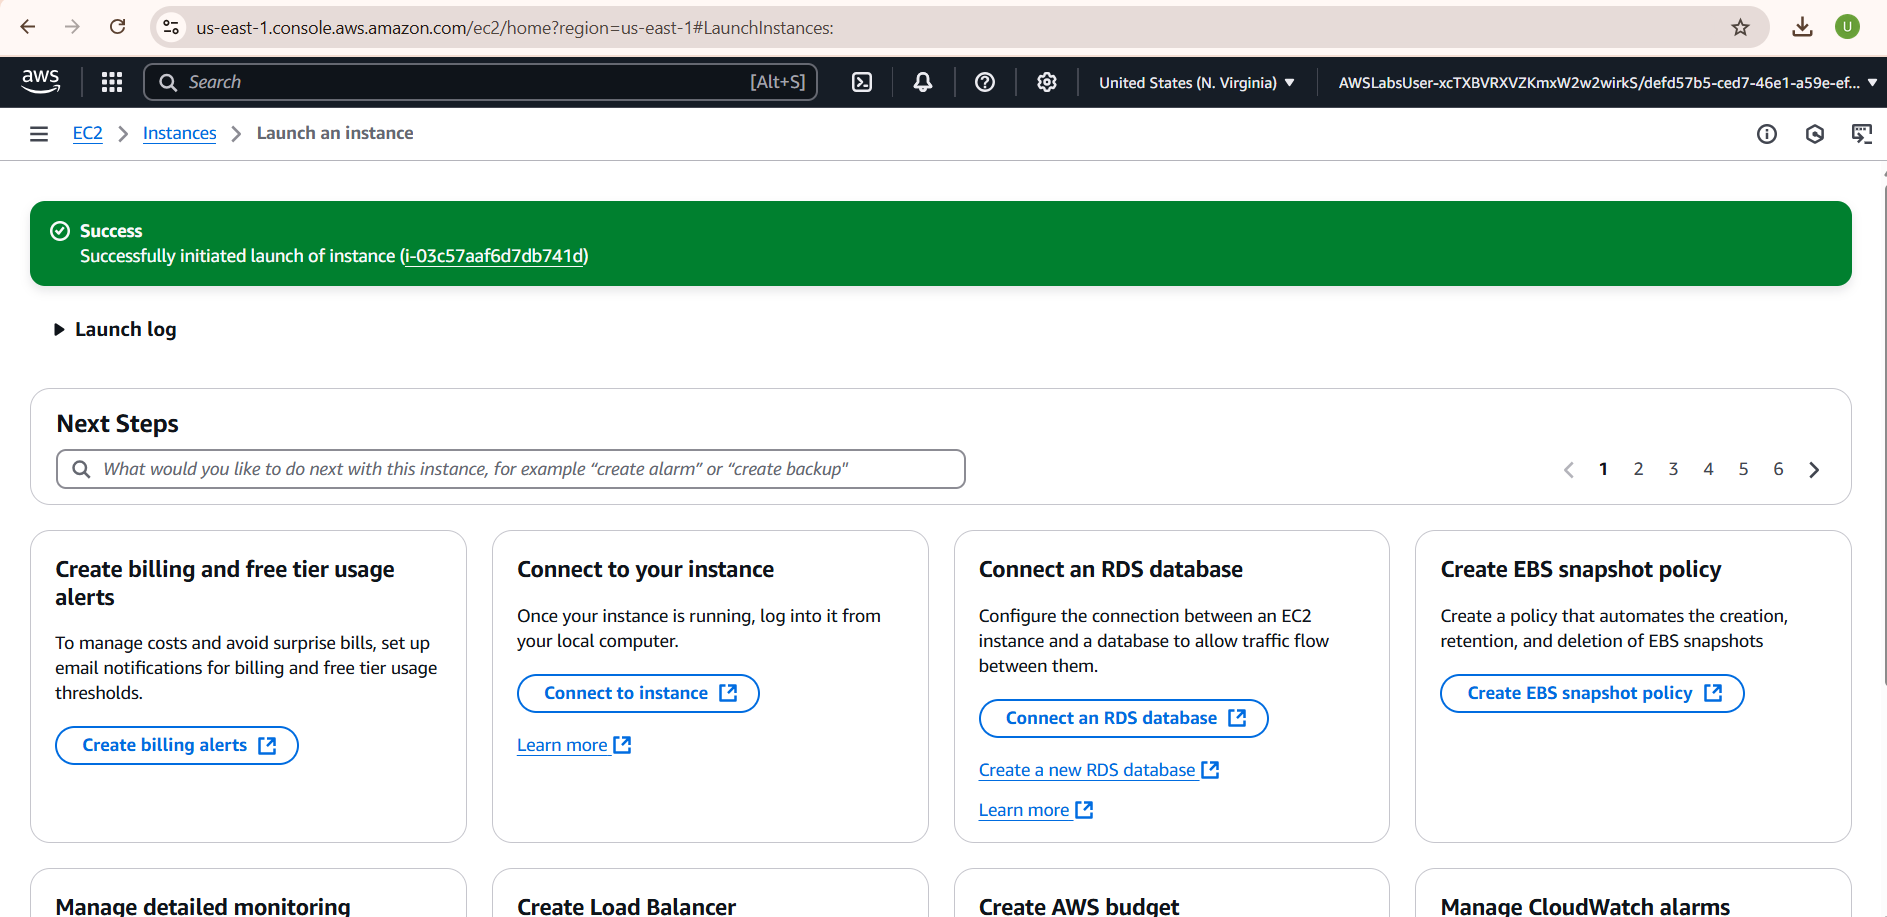Click Create billing and free tier usage alerts heading

[225, 583]
